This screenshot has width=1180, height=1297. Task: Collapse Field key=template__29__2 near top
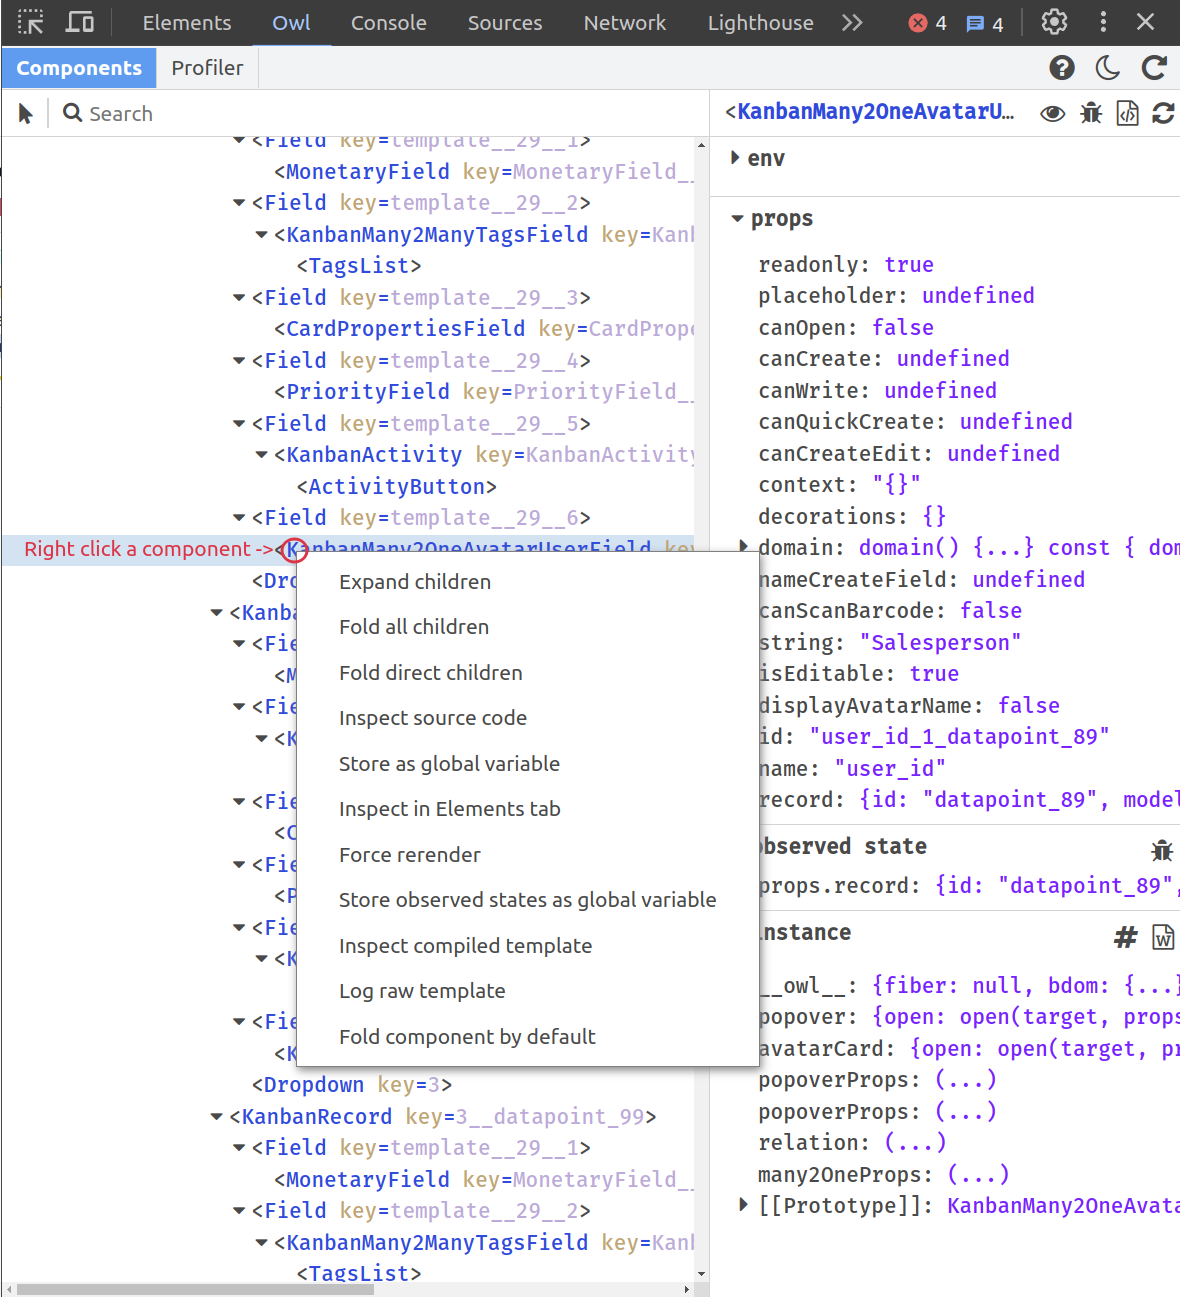pos(239,203)
